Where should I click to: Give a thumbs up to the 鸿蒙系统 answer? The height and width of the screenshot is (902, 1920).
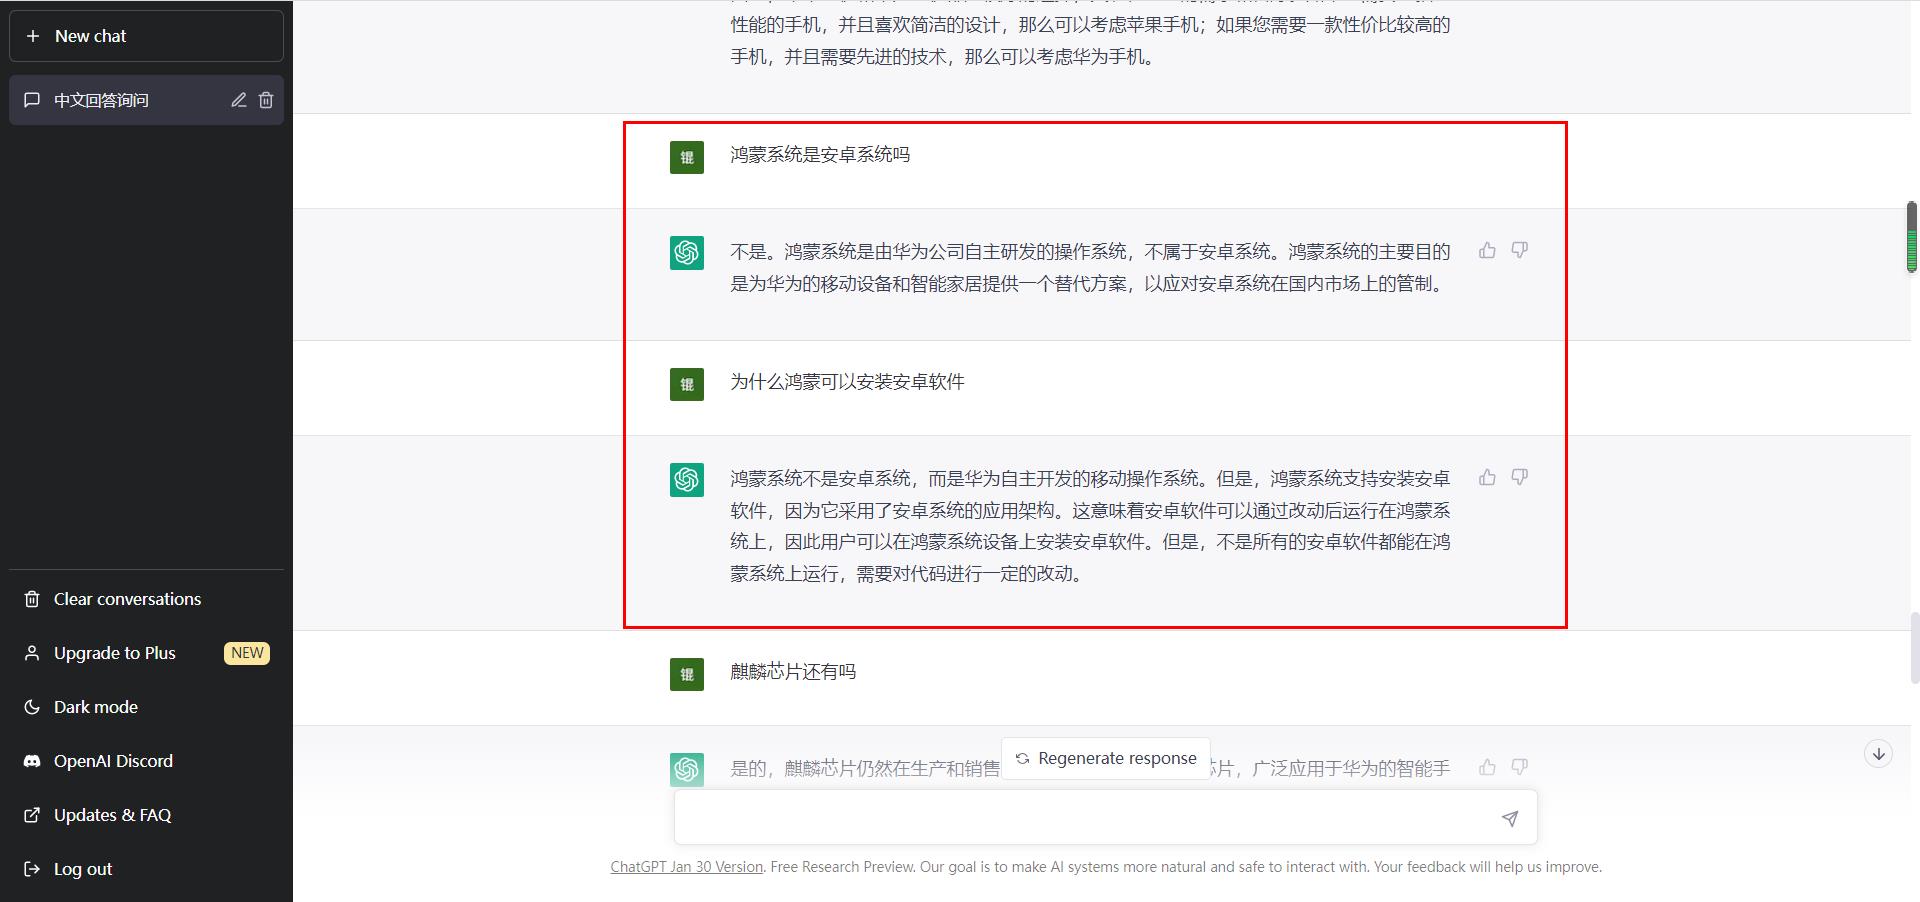(1487, 251)
